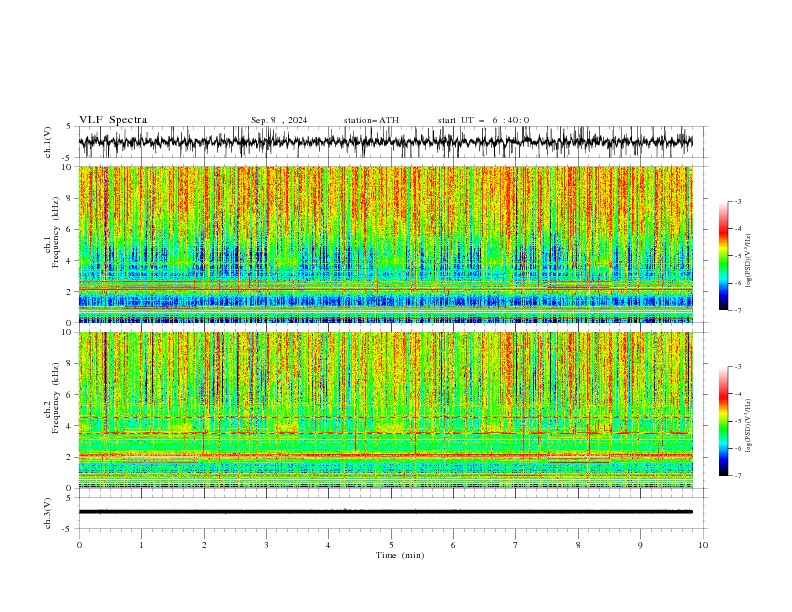Select the date label "Sep. 8 , 2024"
This screenshot has width=792, height=612.
pyautogui.click(x=279, y=120)
